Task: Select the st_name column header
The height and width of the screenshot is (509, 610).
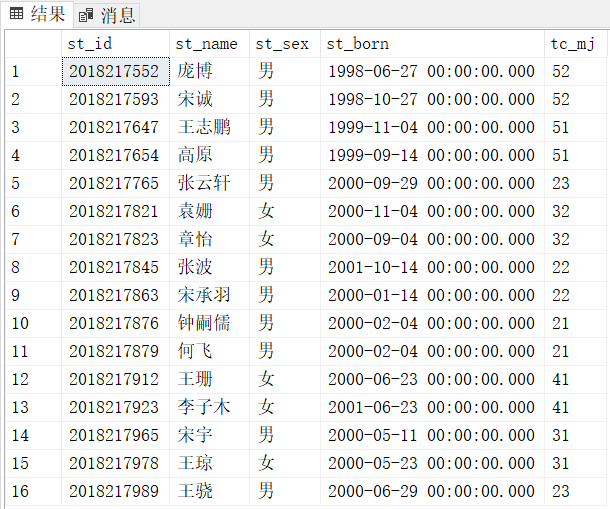Action: 209,44
